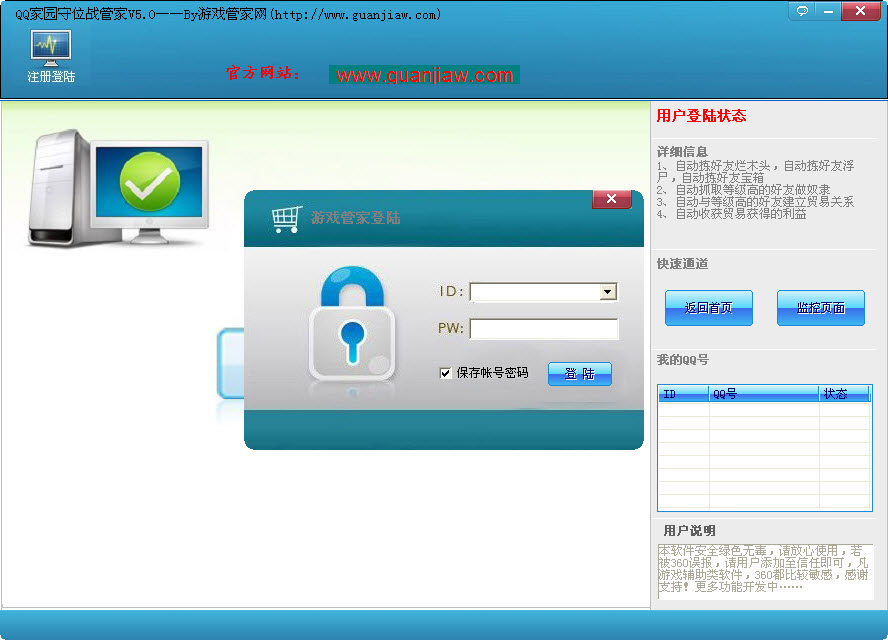This screenshot has width=888, height=640.
Task: Focus the ID combo box field
Action: [543, 292]
